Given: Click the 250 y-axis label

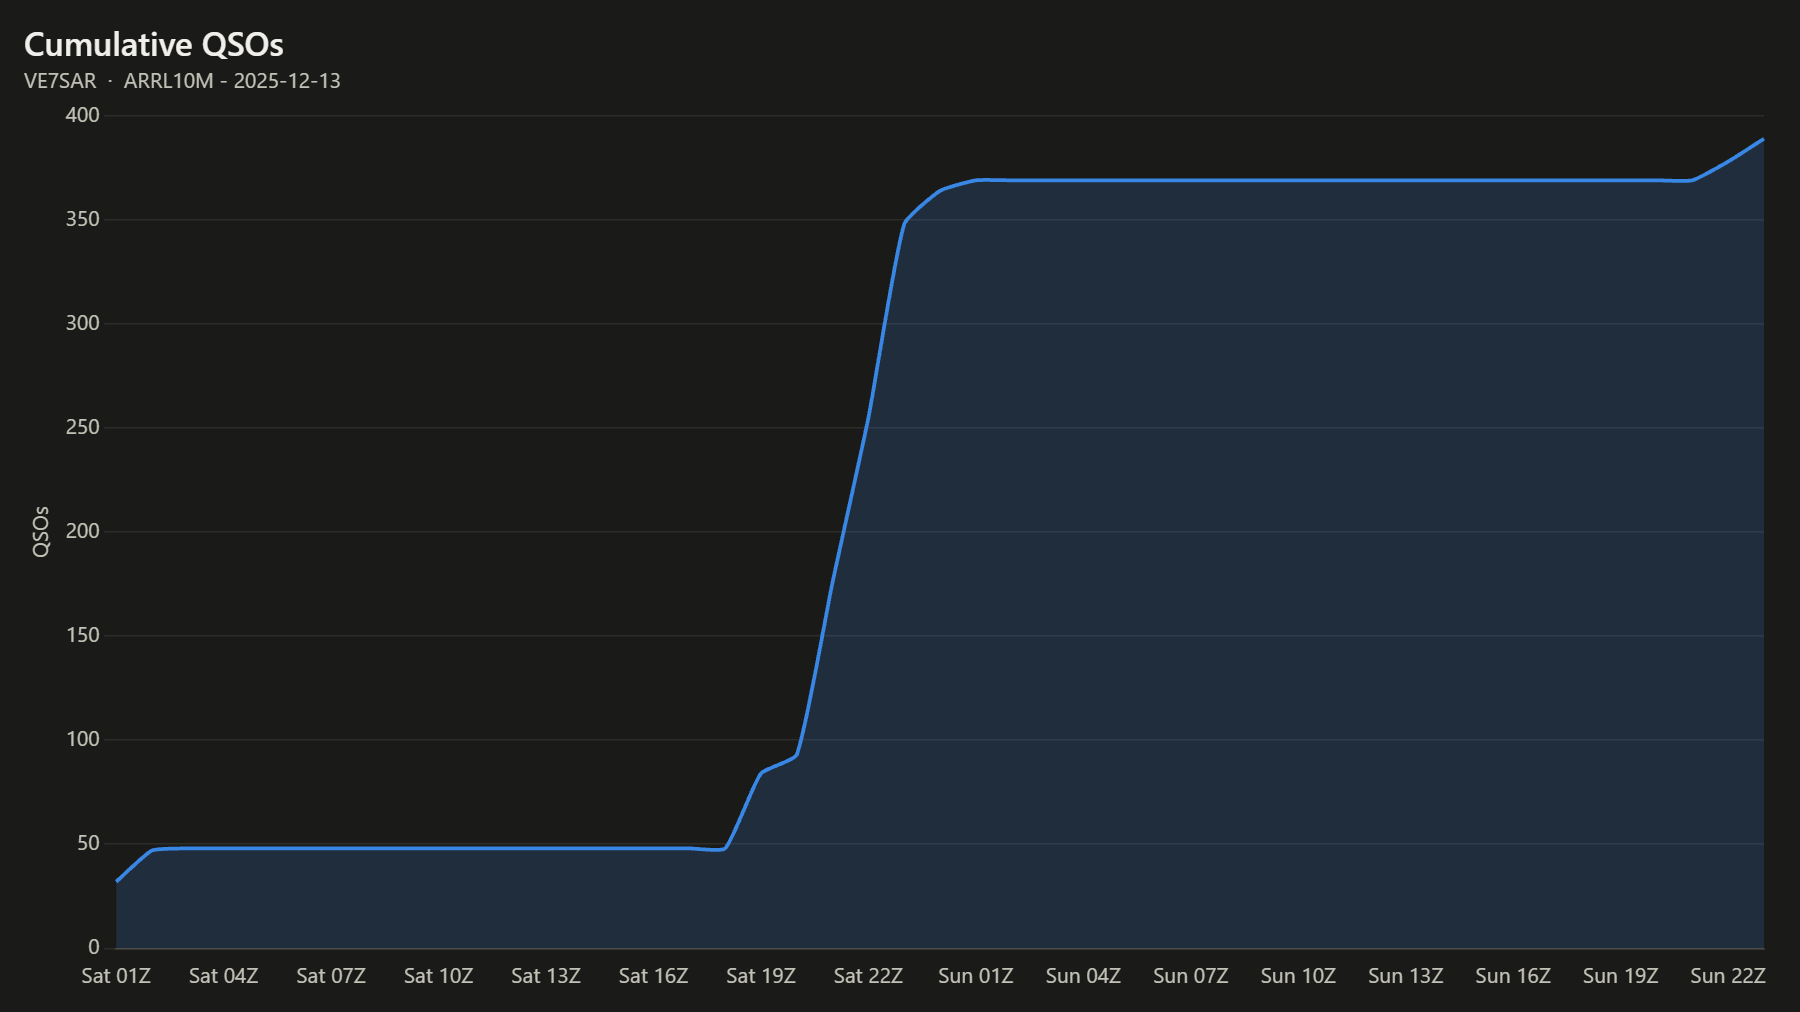Looking at the screenshot, I should [83, 427].
